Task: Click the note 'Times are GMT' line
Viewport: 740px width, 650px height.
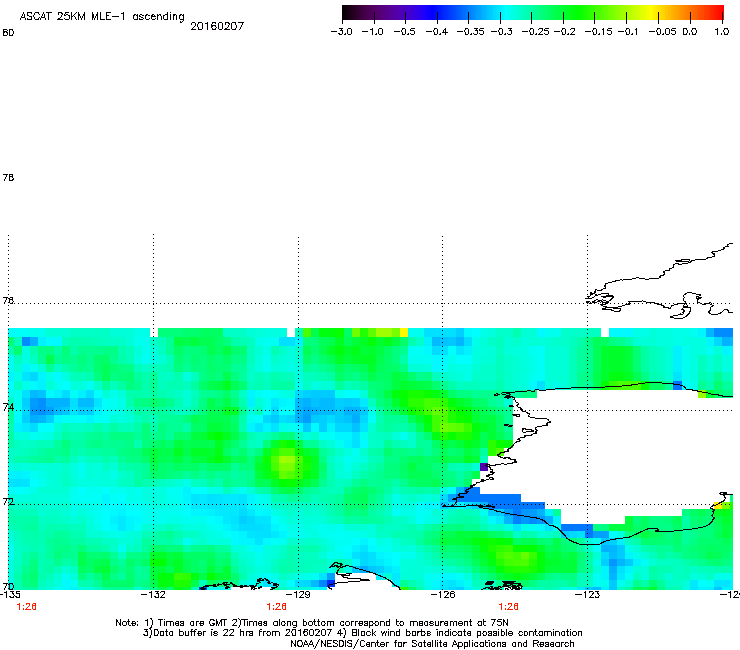Action: pyautogui.click(x=312, y=623)
